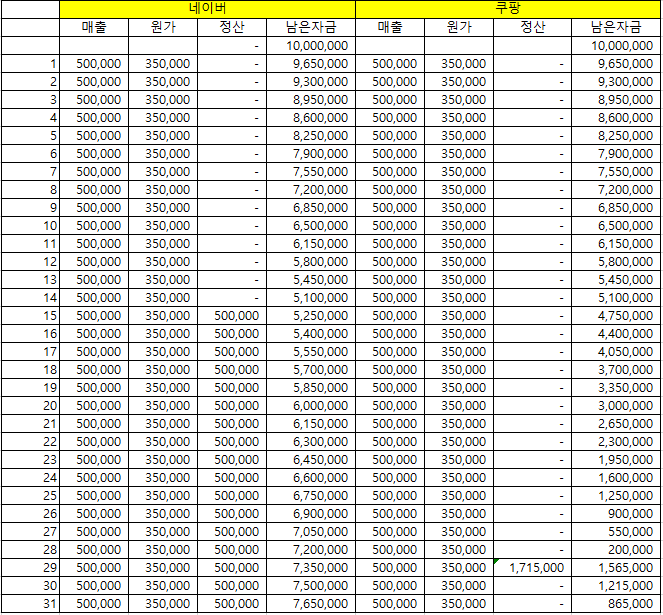
Task: Click row number 20 label
Action: coord(30,406)
